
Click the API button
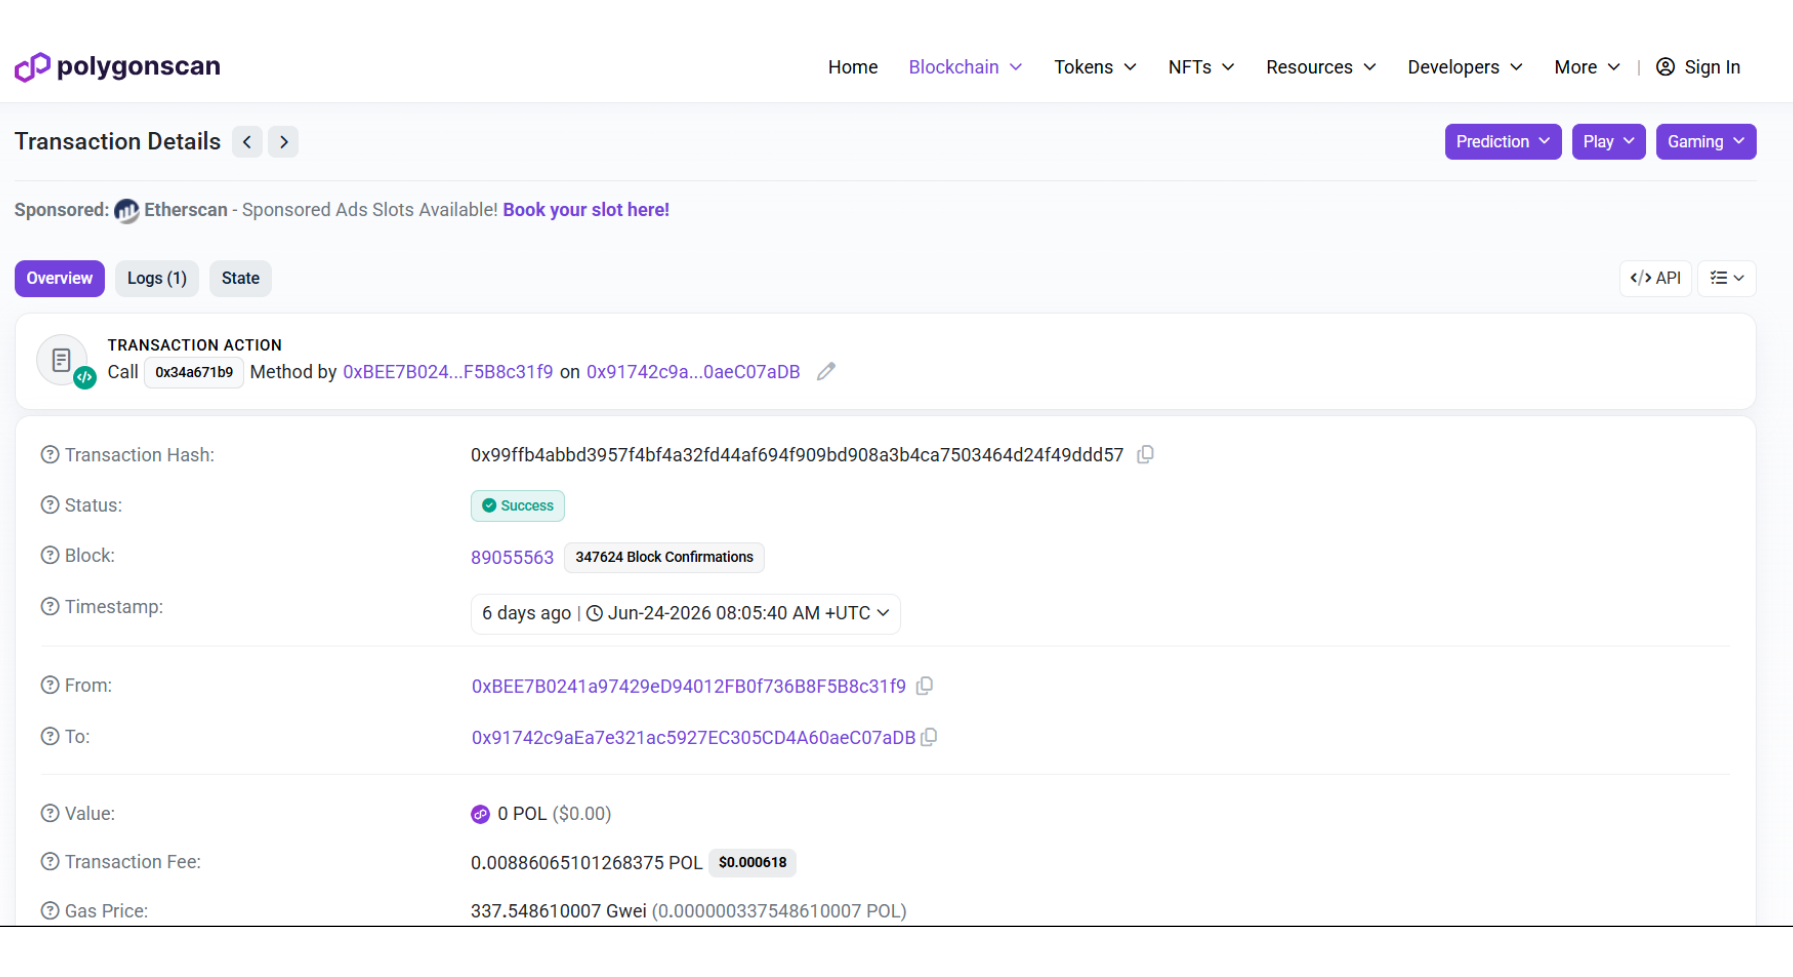coord(1655,278)
